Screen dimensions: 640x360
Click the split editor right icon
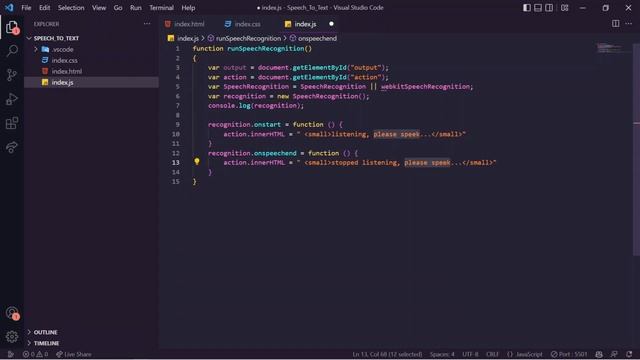(616, 24)
